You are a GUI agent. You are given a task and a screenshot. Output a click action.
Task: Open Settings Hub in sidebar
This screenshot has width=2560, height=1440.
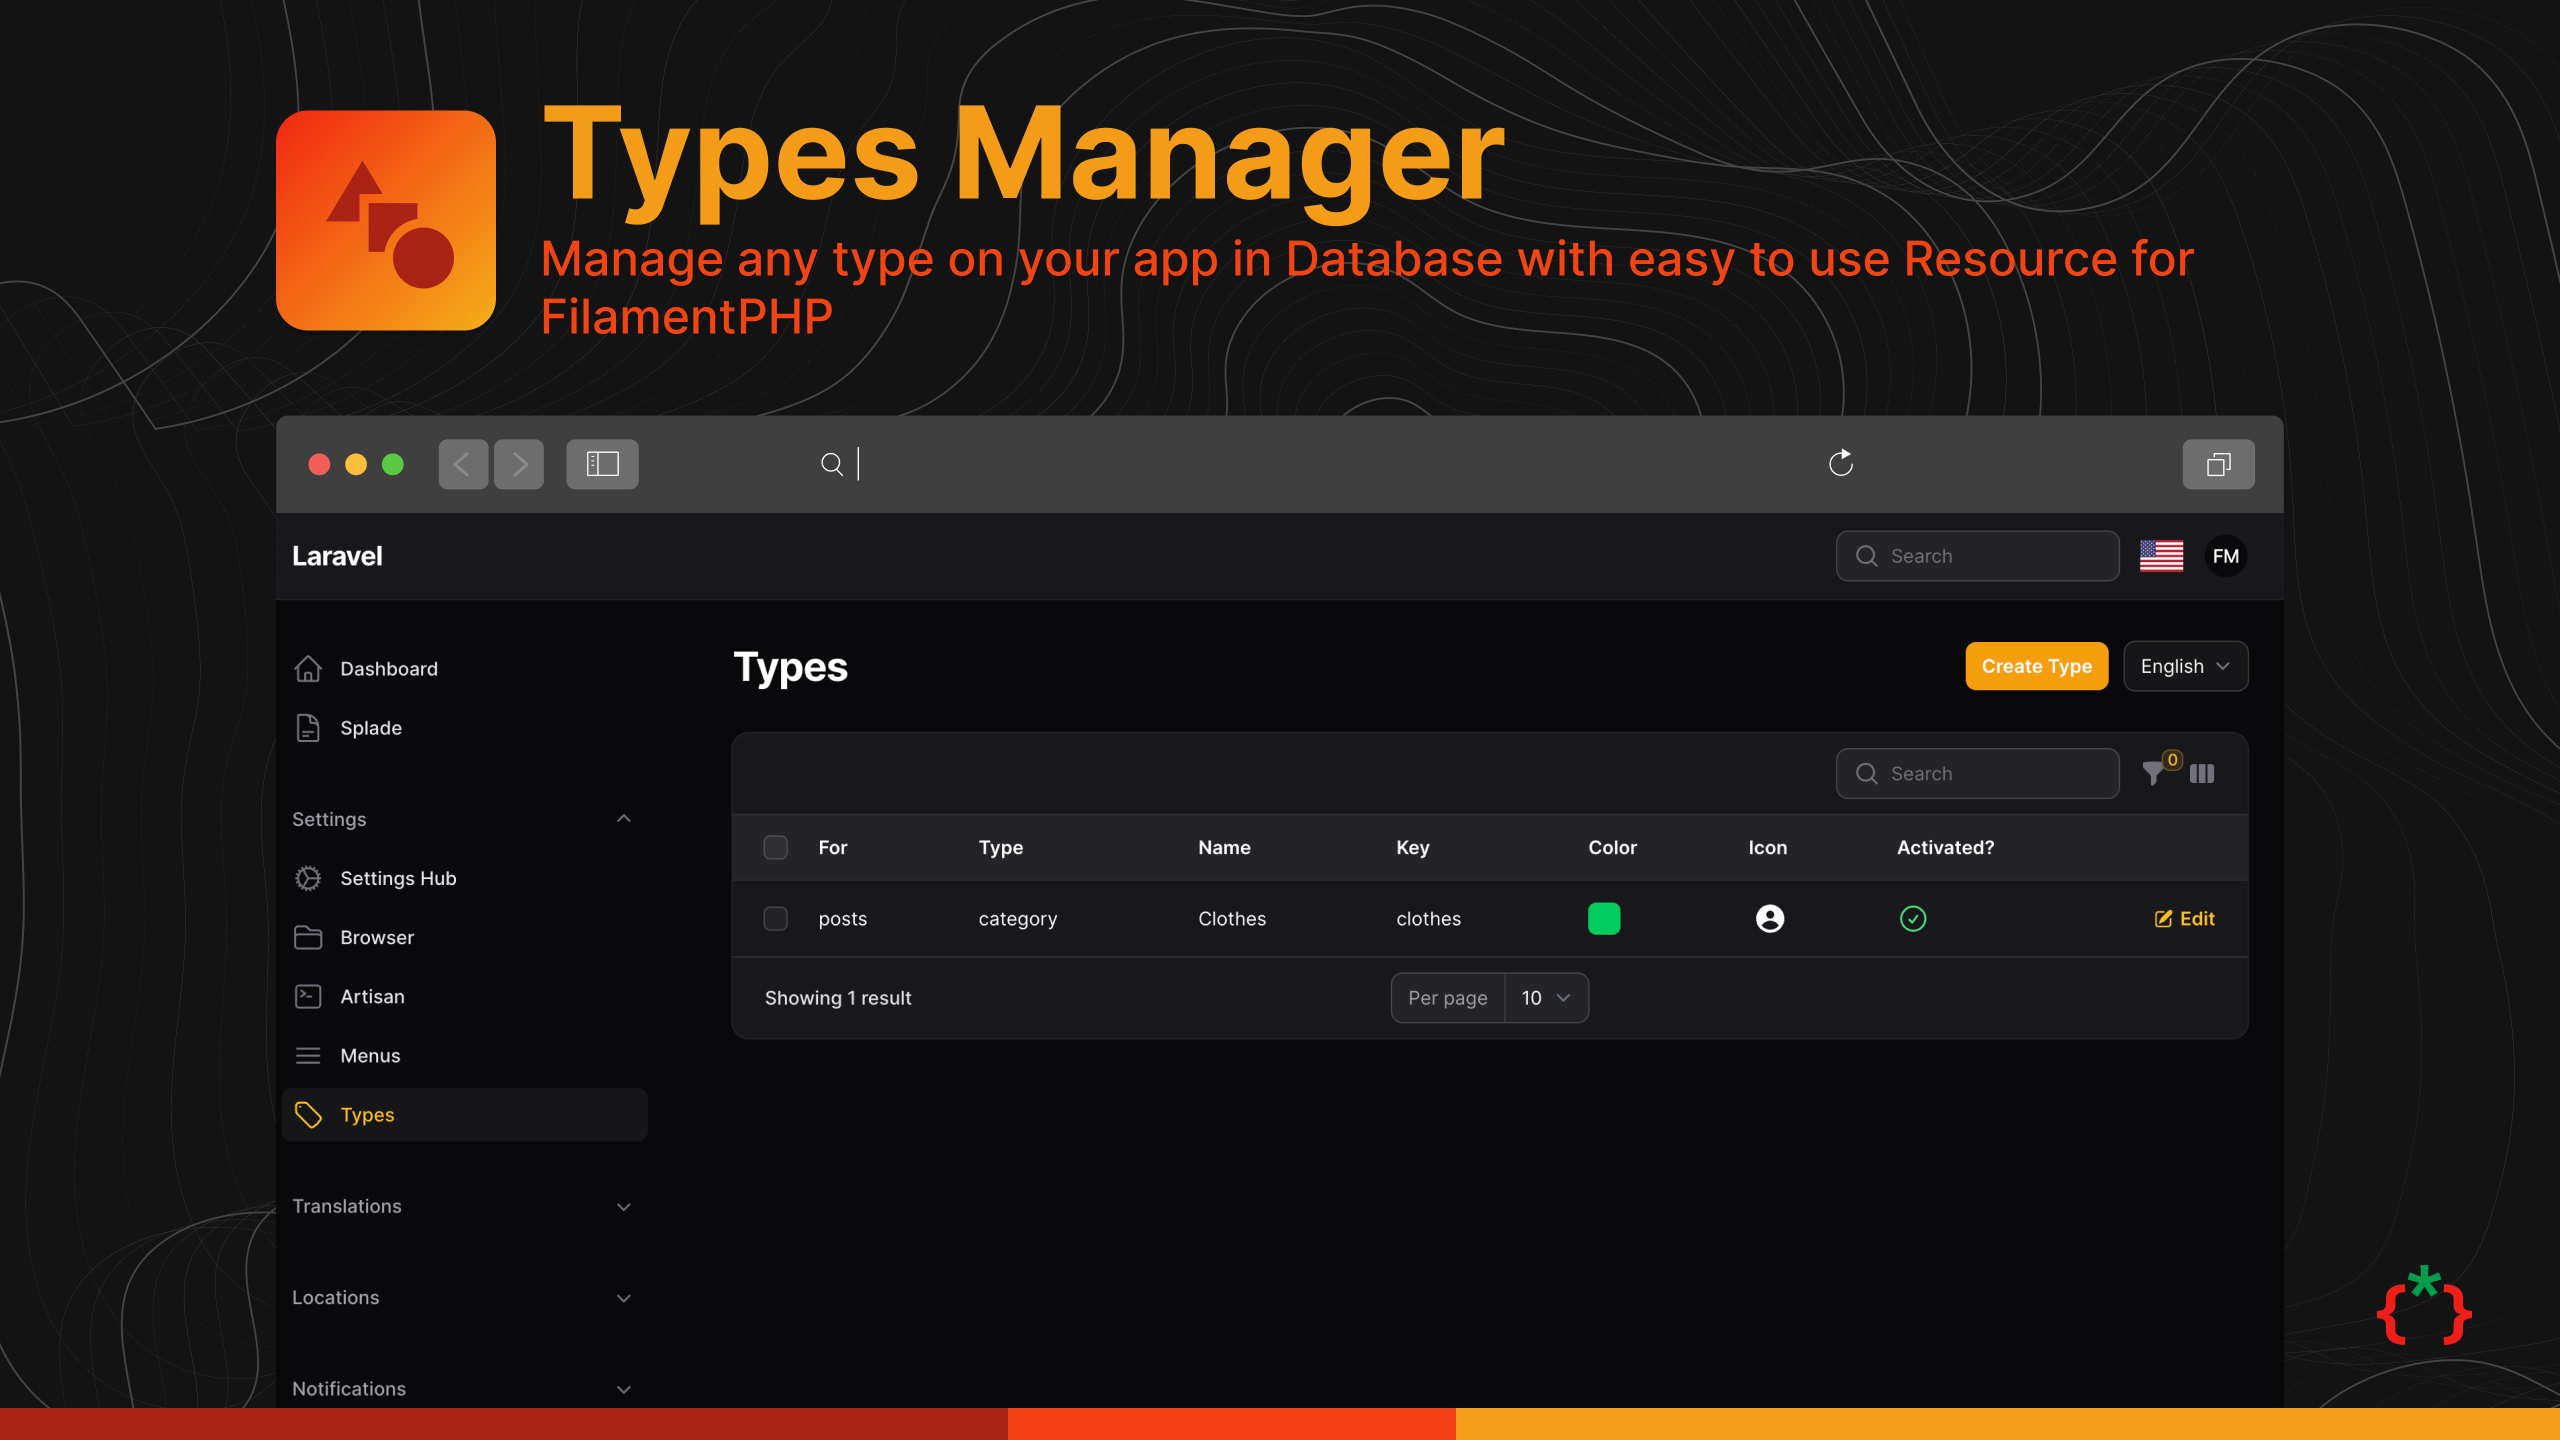(398, 878)
